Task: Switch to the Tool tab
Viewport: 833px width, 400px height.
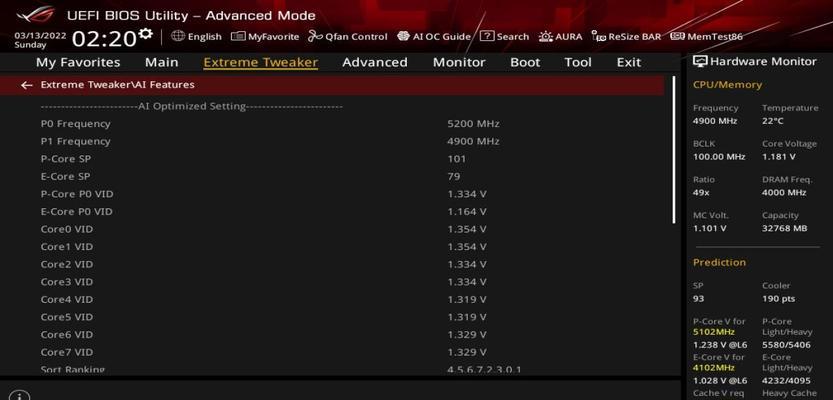Action: coord(578,62)
